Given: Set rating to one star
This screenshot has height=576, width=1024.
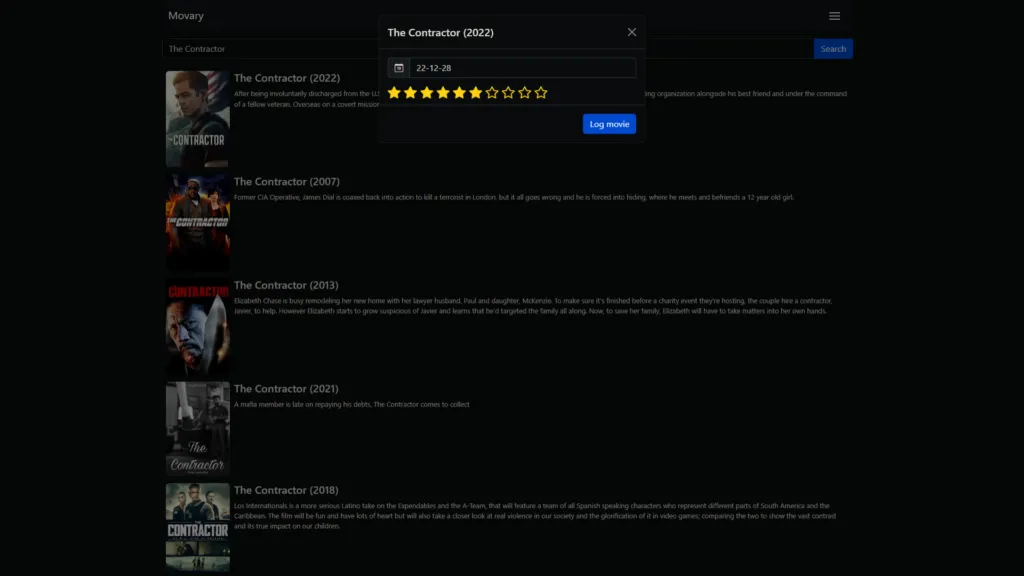Looking at the screenshot, I should coord(394,93).
